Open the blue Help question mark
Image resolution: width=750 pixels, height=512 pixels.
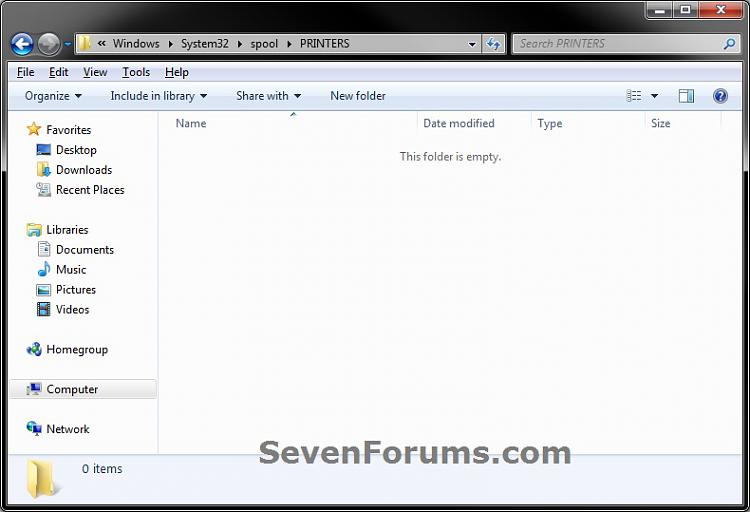click(x=720, y=96)
